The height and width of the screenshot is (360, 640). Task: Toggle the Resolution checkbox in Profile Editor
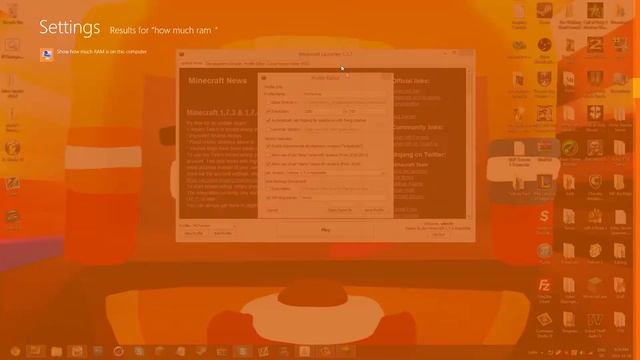(x=268, y=111)
